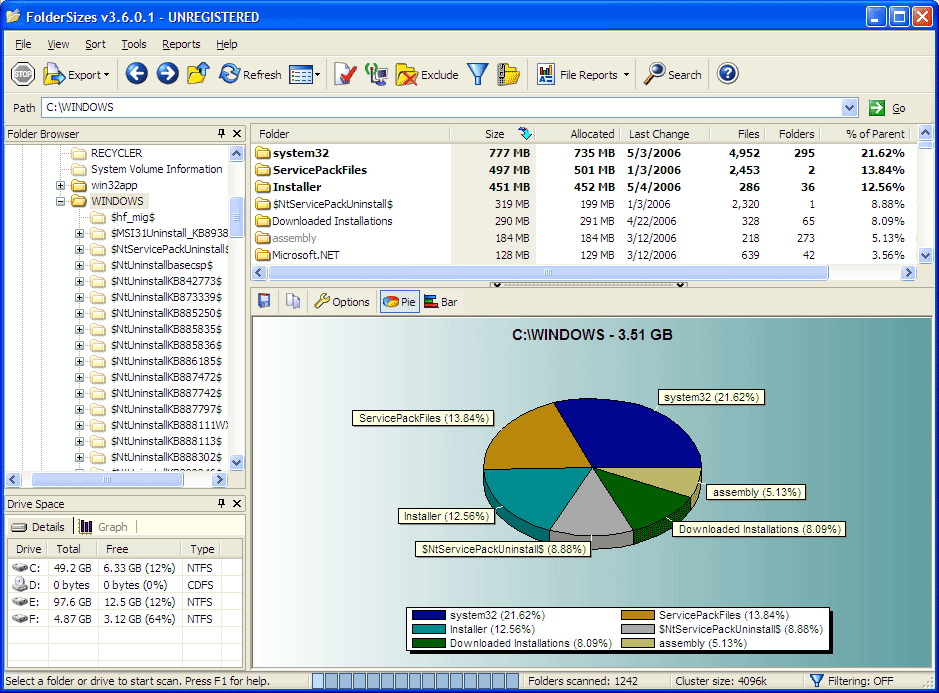Click the green Downloaded Installations legend swatch
Screen dimensions: 939x693
pyautogui.click(x=429, y=643)
